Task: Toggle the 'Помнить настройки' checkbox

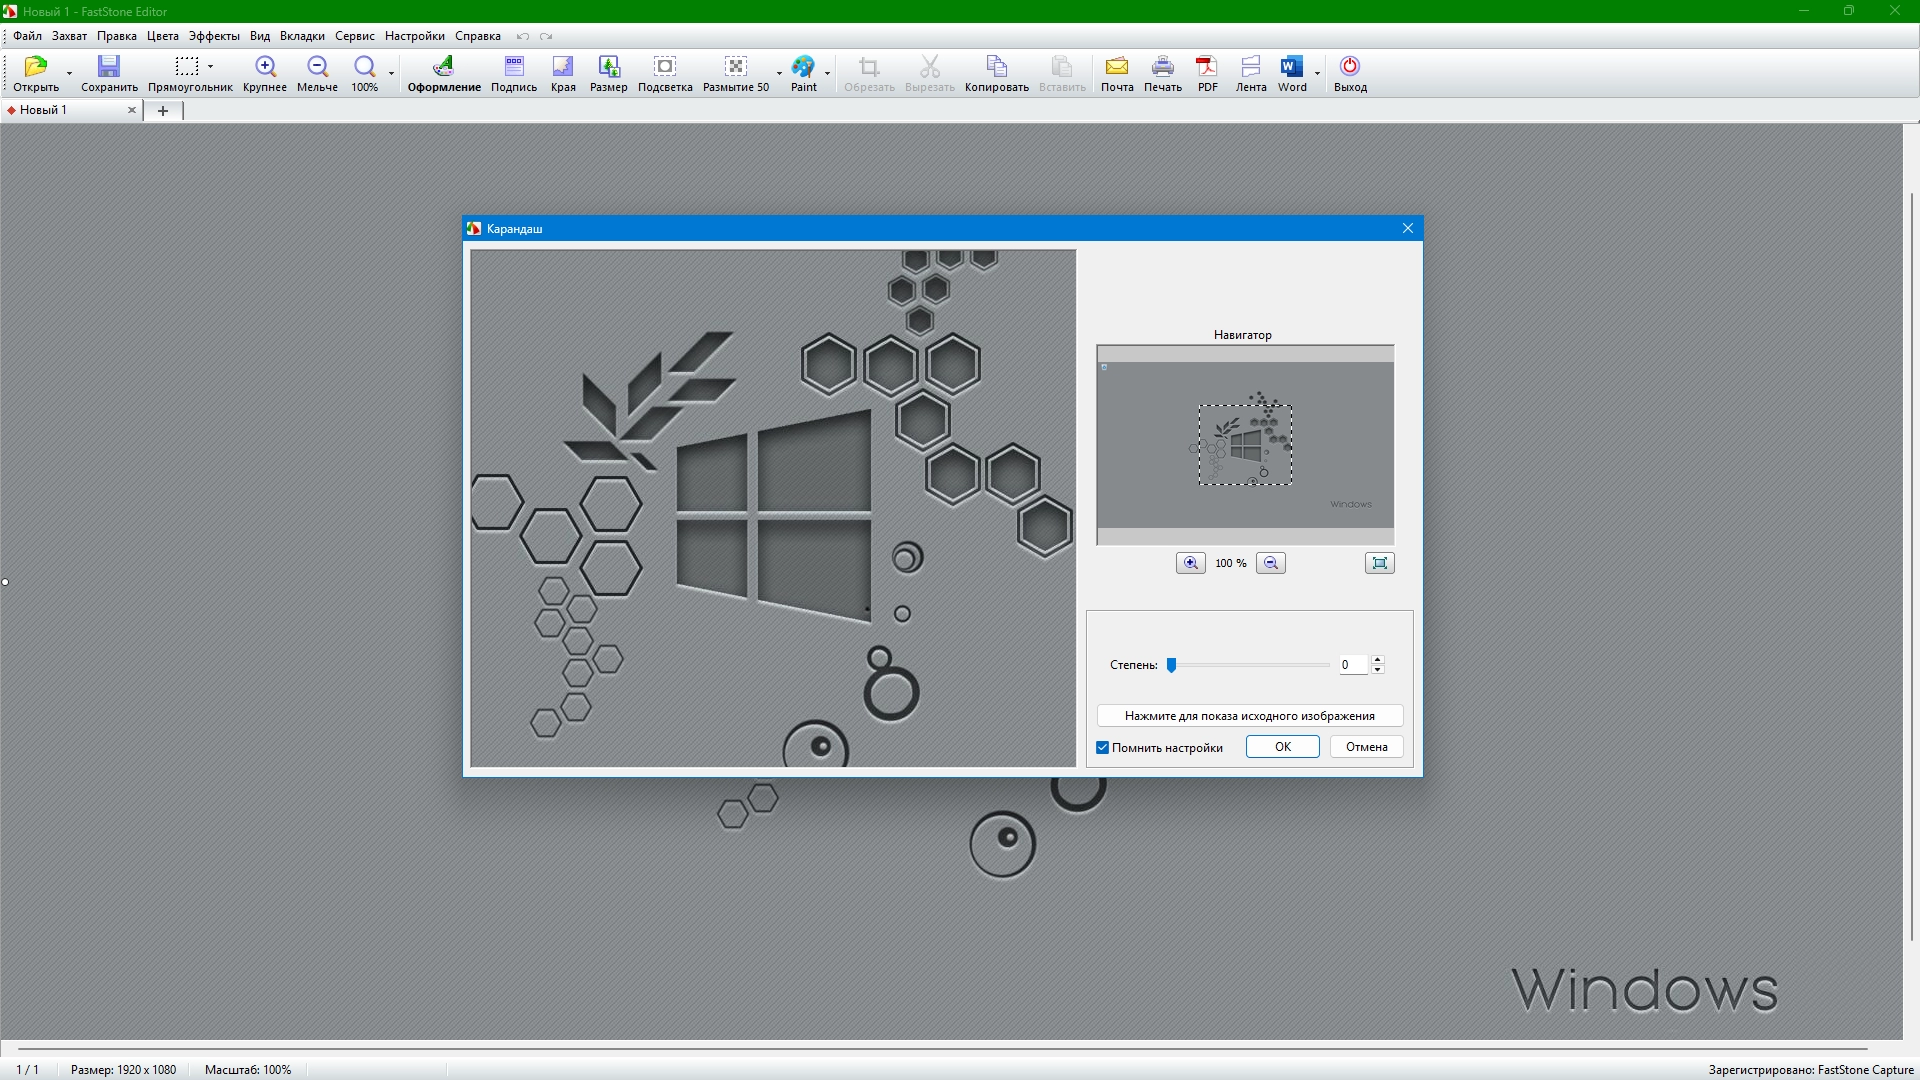Action: 1103,748
